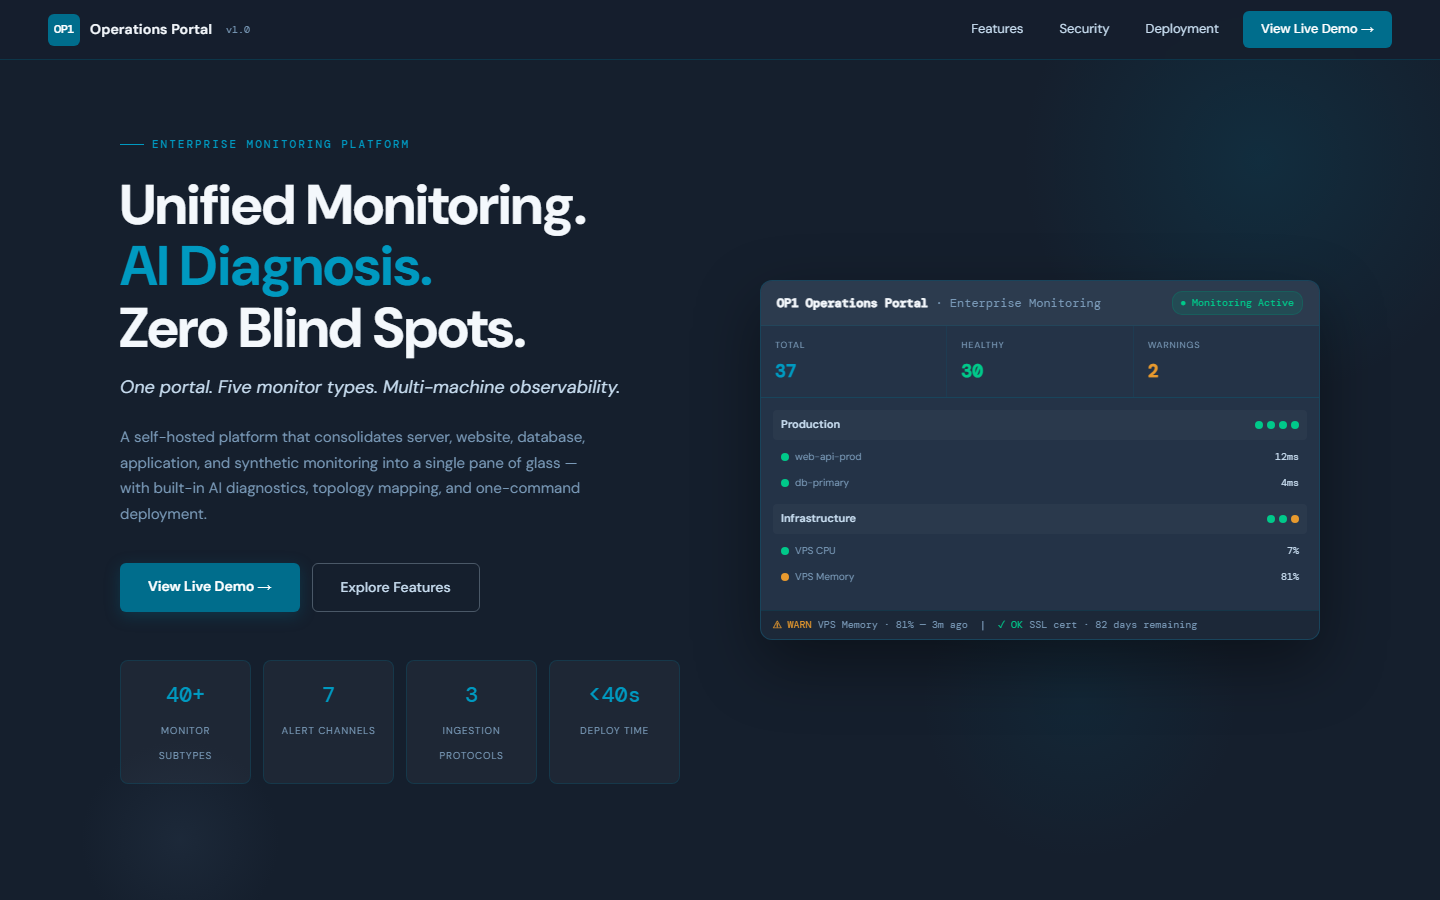Click the Infrastructure status dots
1440x900 pixels.
point(1283,519)
